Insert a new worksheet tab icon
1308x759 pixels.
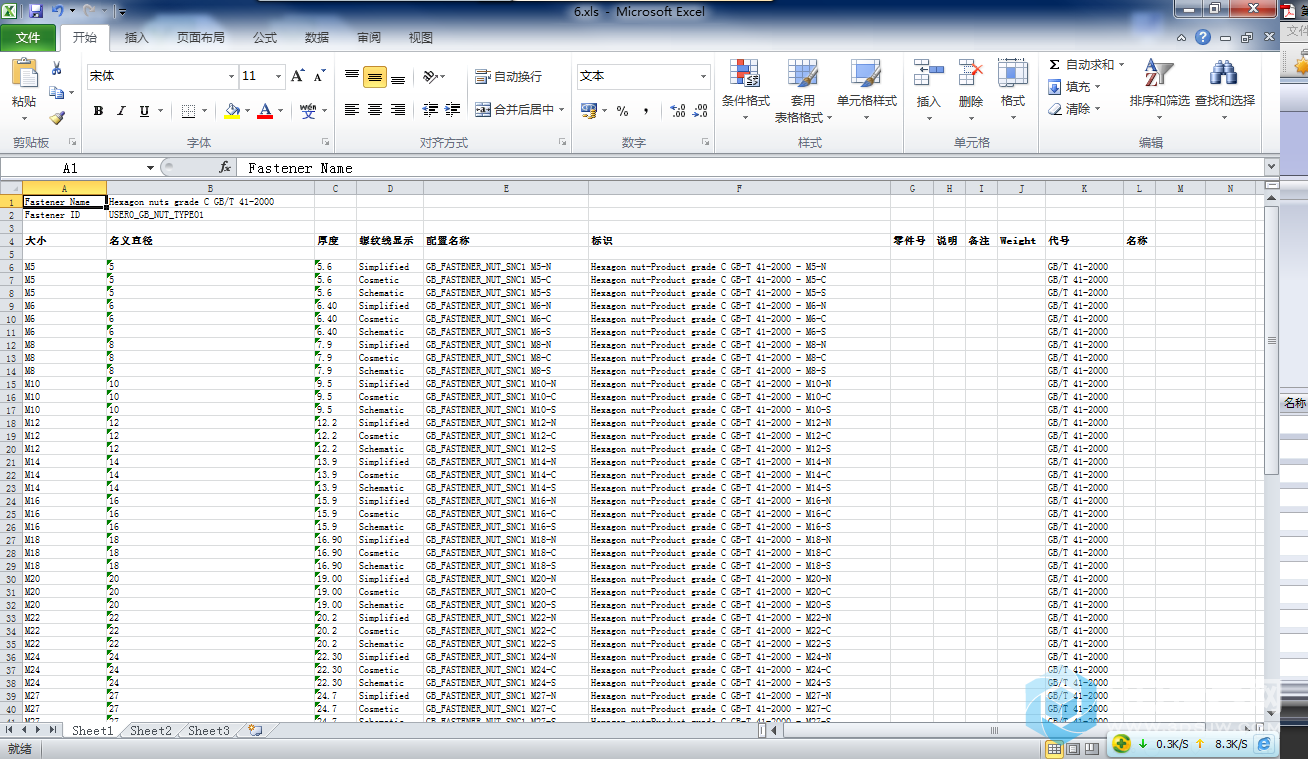[x=255, y=731]
